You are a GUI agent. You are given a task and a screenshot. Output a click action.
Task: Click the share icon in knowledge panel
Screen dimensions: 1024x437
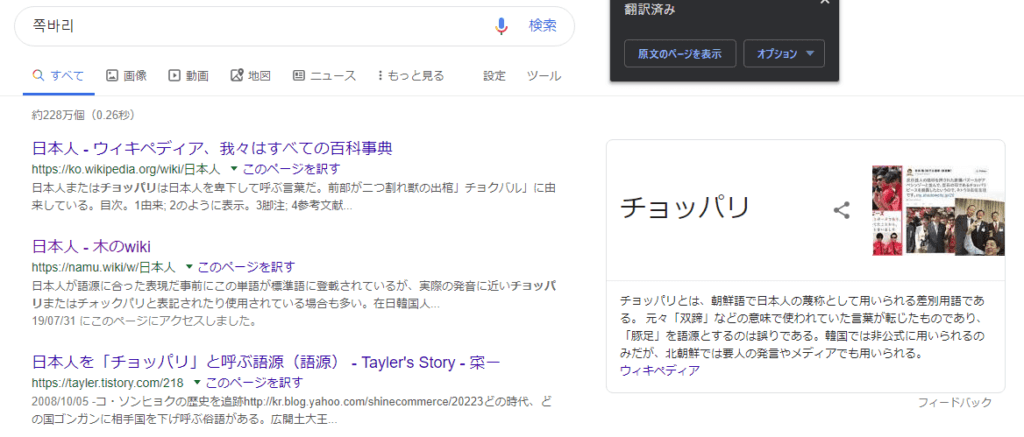(x=842, y=210)
